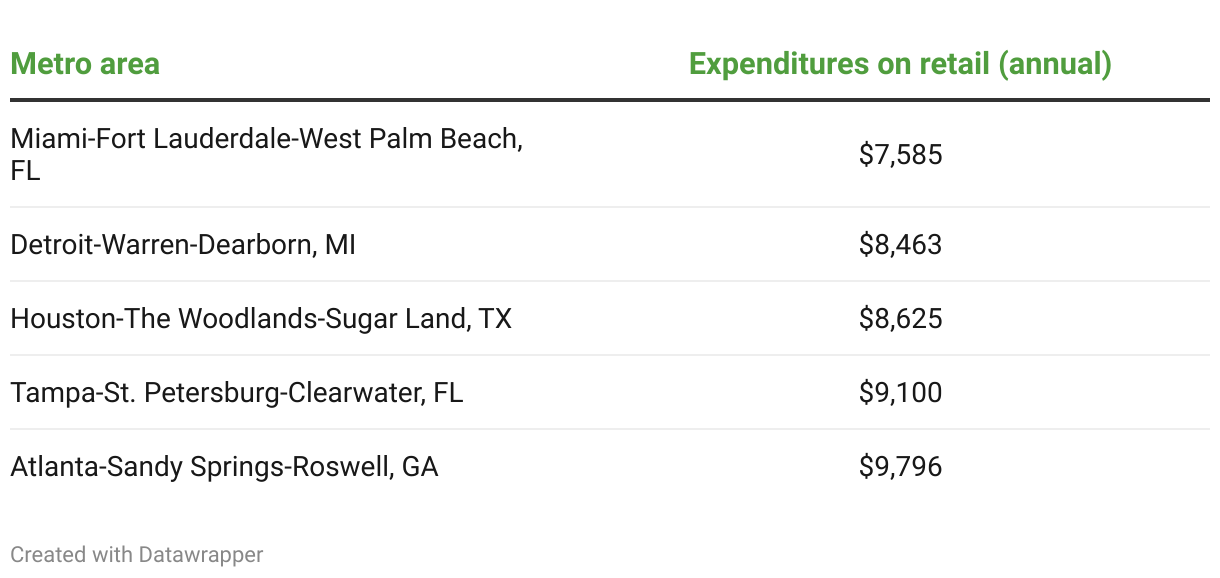Sort by Expenditures on retail (annual) header
The width and height of the screenshot is (1220, 578).
coord(900,65)
